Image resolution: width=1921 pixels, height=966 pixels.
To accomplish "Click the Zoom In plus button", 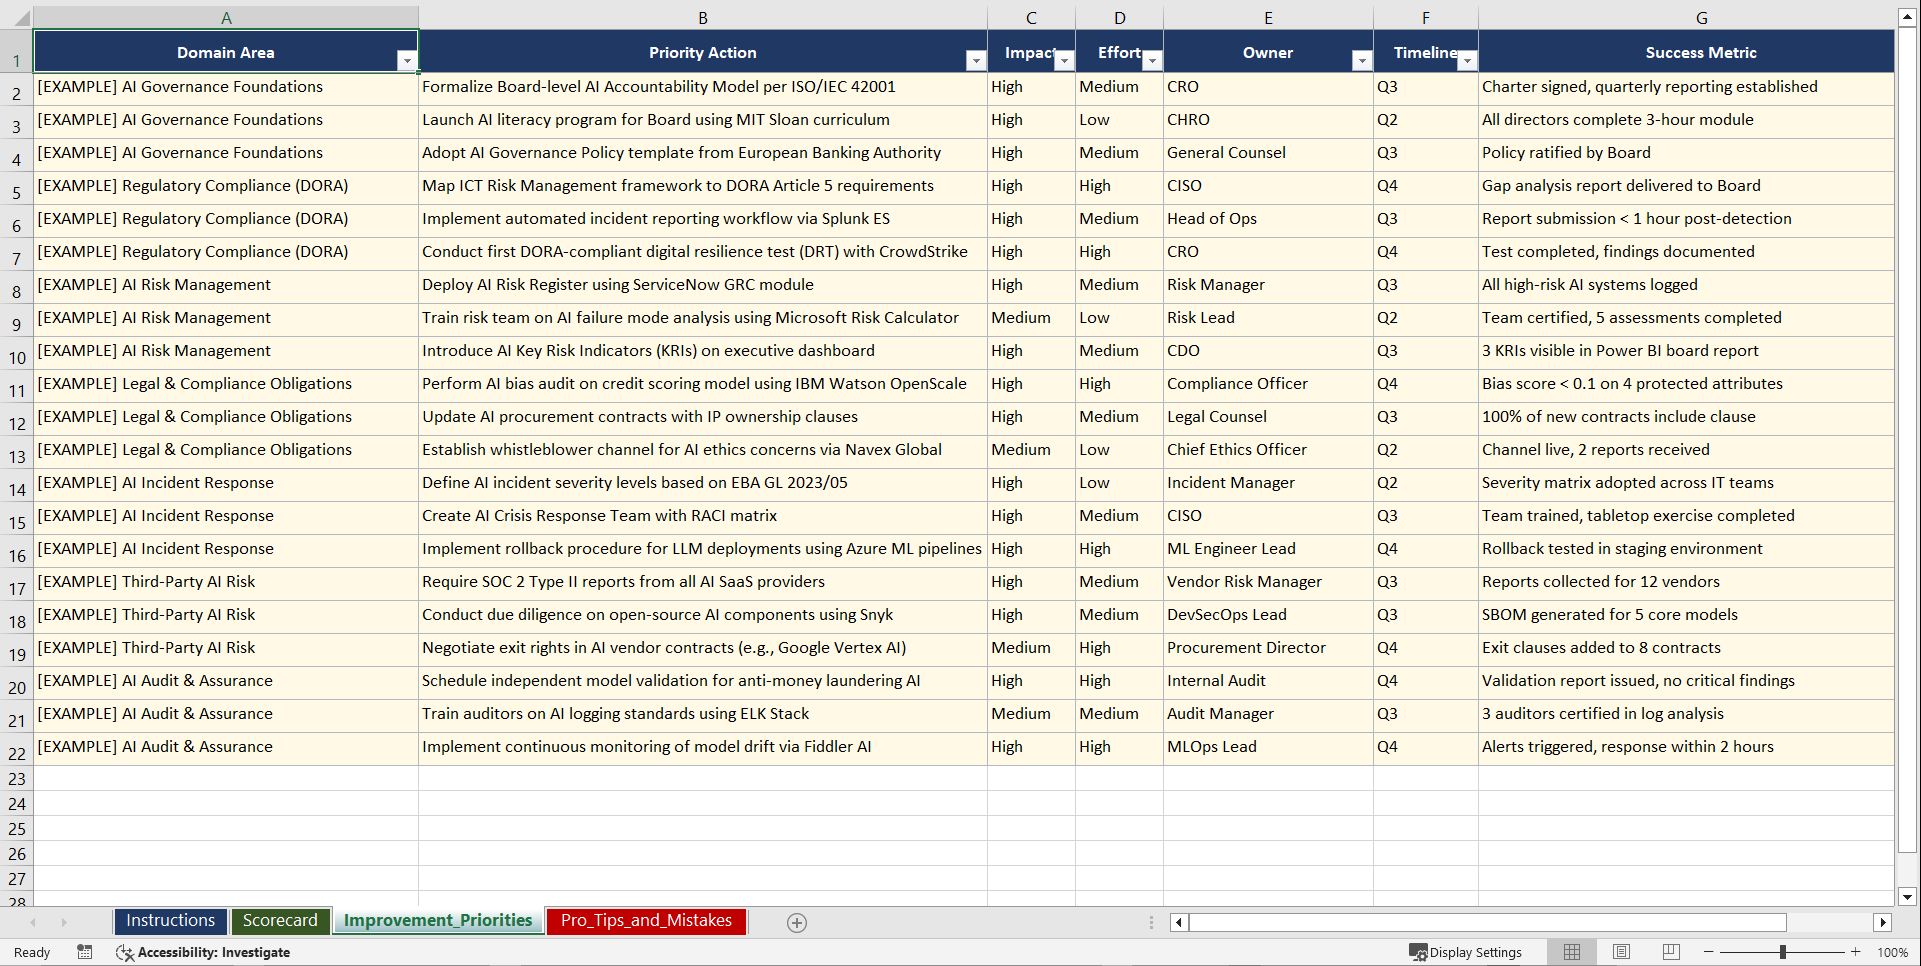I will tap(1855, 952).
